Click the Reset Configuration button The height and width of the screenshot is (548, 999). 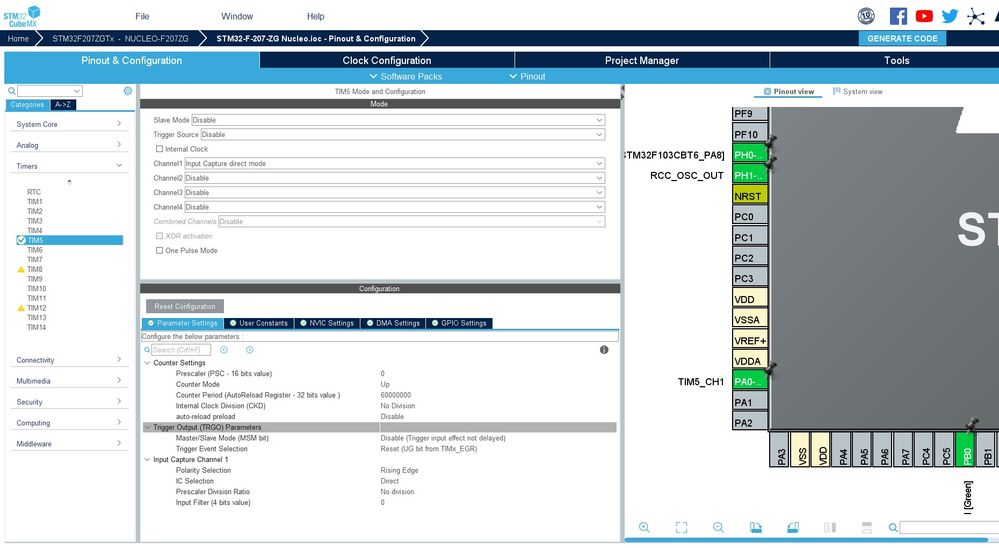coord(185,306)
